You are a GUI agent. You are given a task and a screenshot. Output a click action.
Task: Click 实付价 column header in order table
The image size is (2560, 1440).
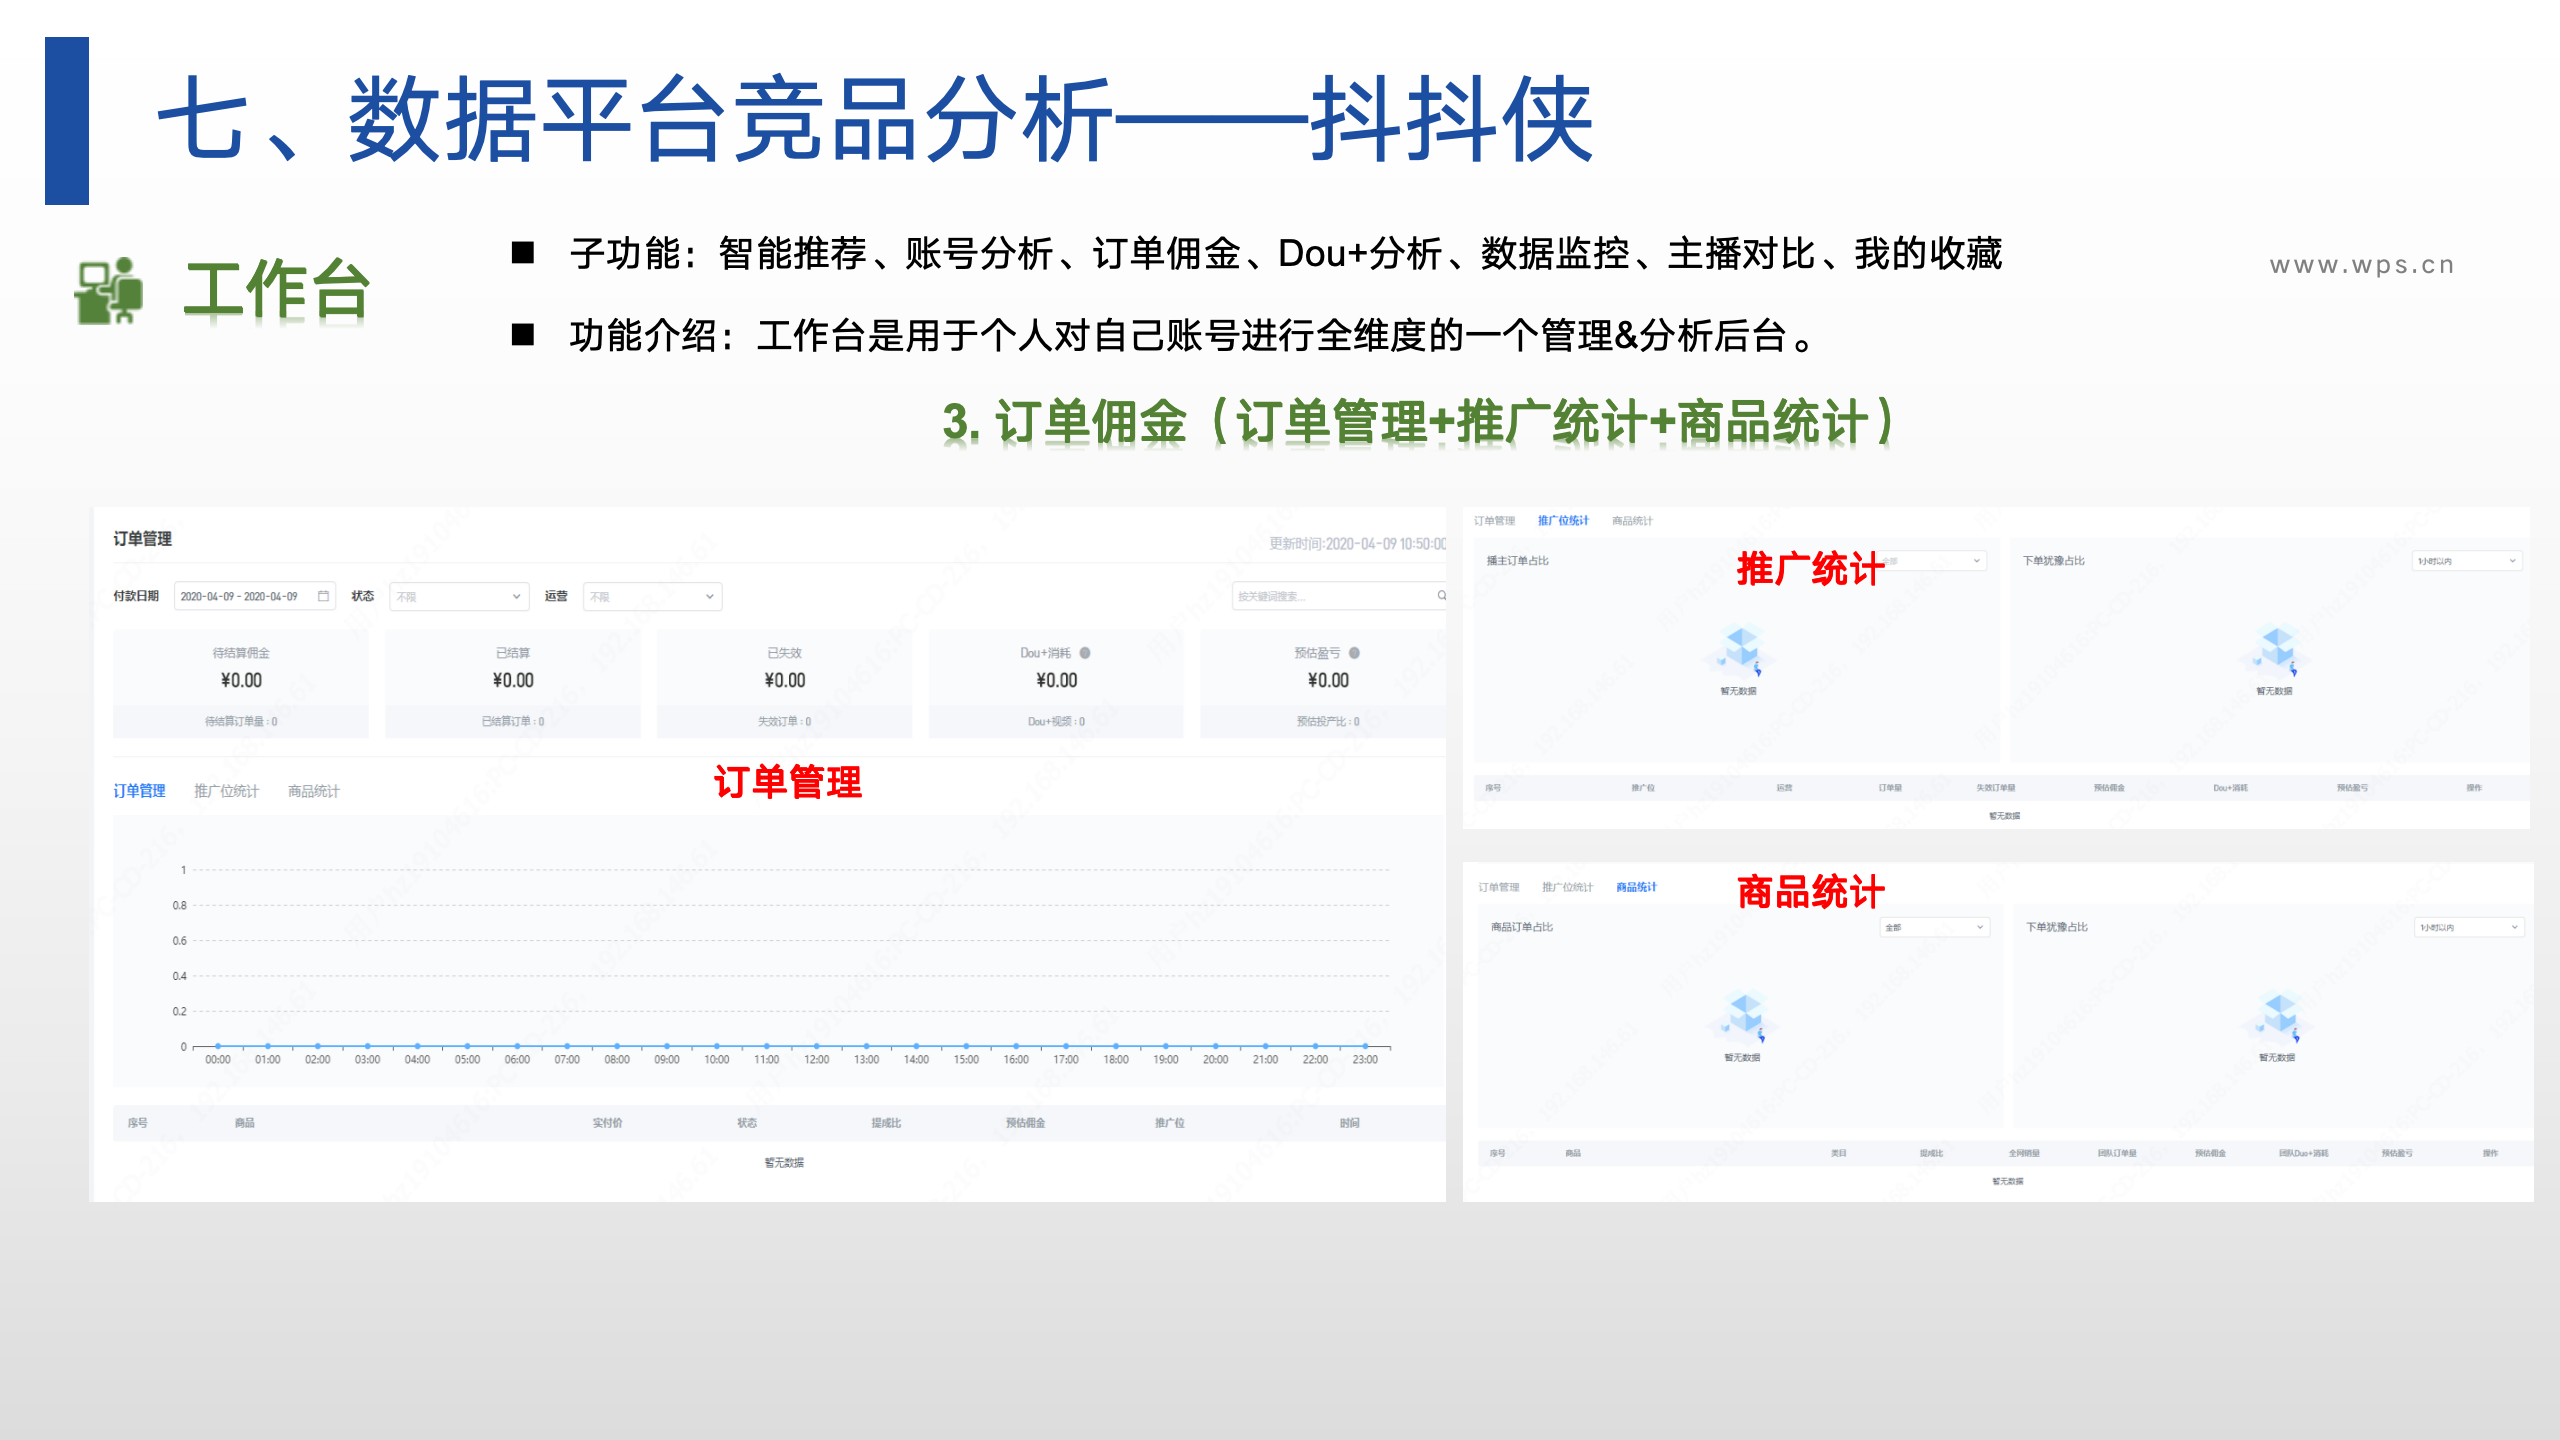pyautogui.click(x=607, y=1123)
